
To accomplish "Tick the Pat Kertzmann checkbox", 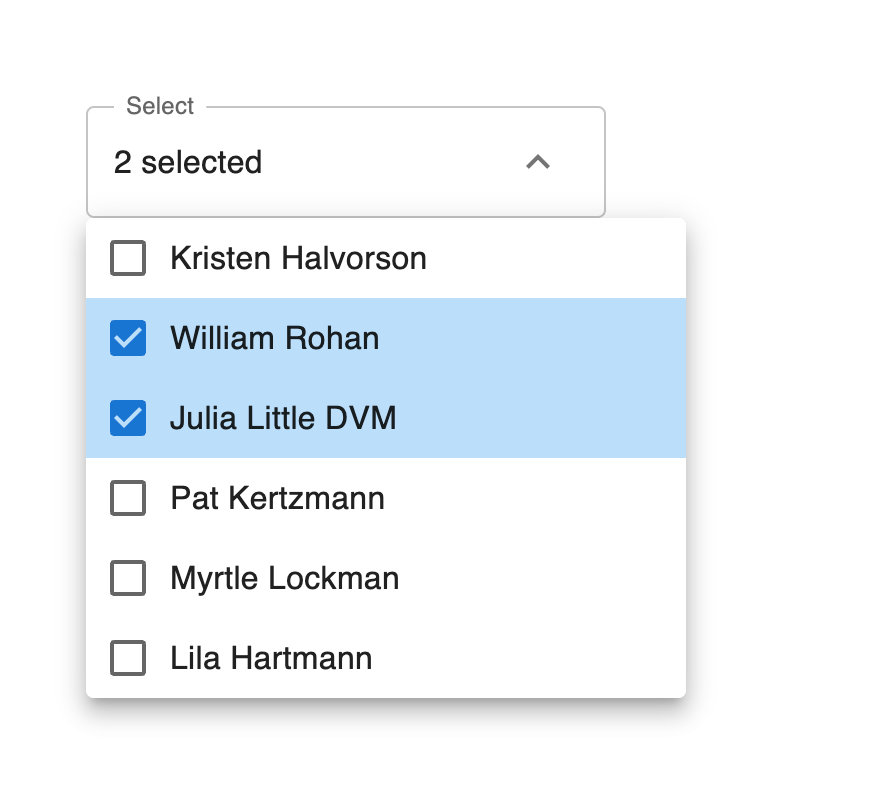I will click(128, 498).
